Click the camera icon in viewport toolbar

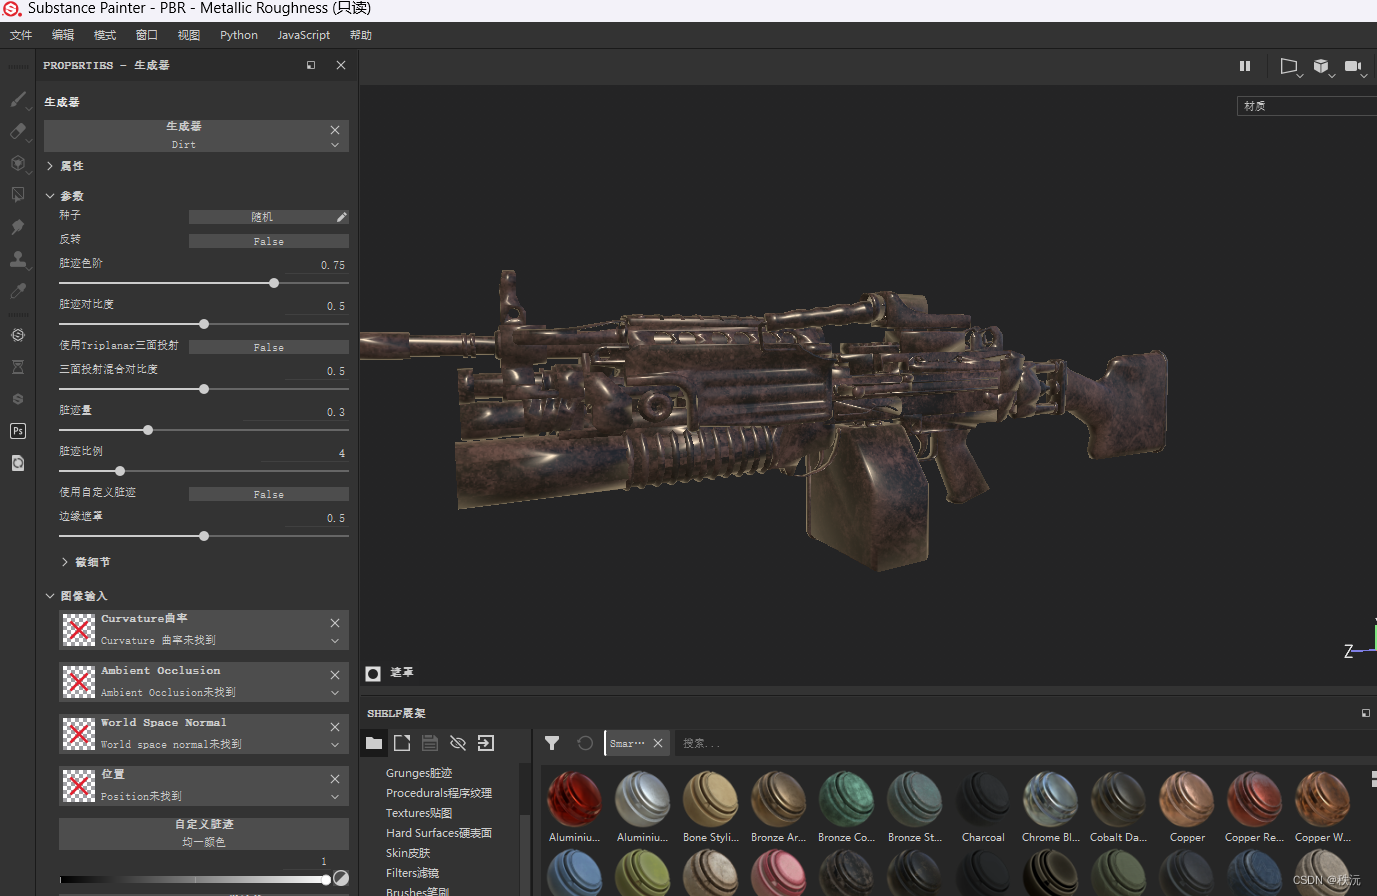click(x=1353, y=66)
